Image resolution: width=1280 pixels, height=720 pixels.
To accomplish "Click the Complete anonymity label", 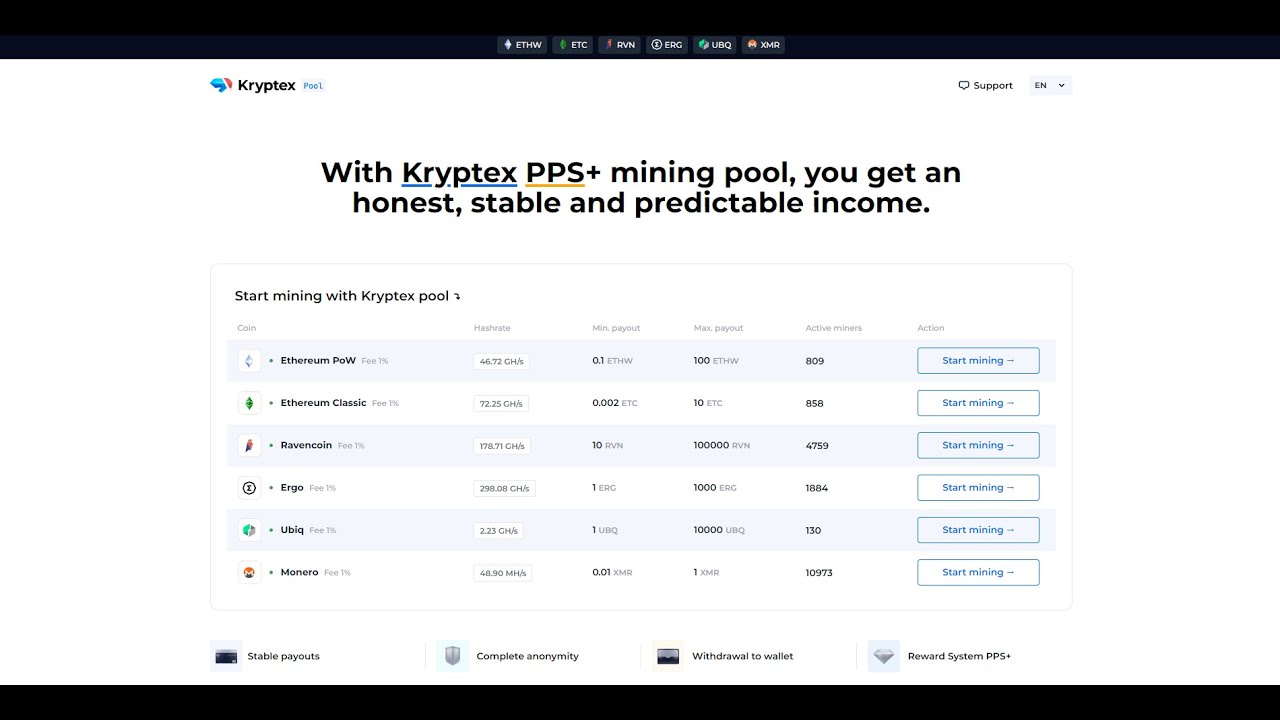I will pos(528,656).
